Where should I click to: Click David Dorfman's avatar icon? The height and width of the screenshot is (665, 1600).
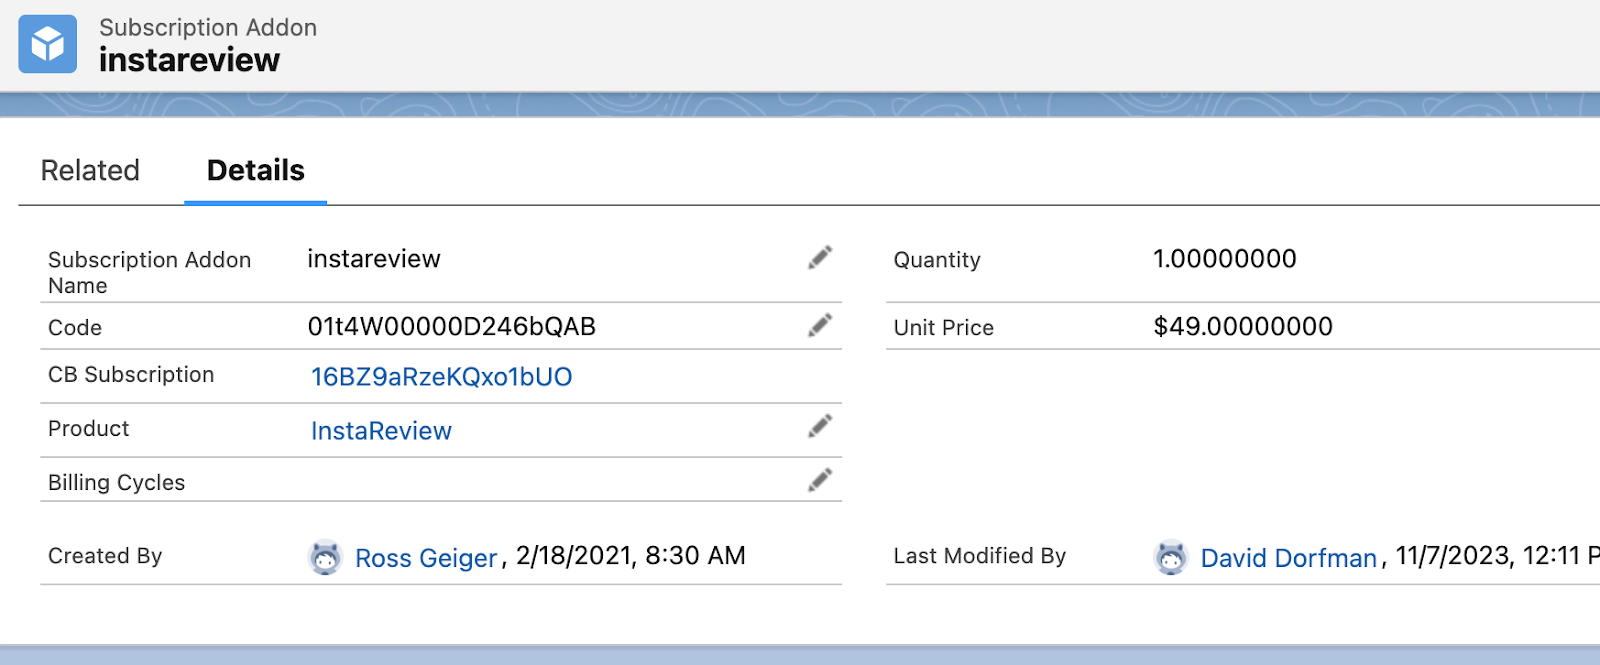(1170, 557)
